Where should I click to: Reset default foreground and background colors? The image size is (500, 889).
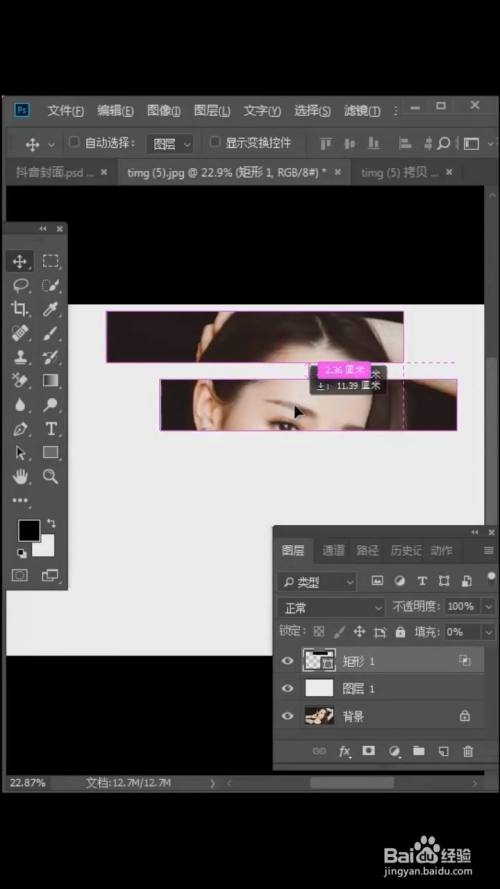pyautogui.click(x=21, y=553)
